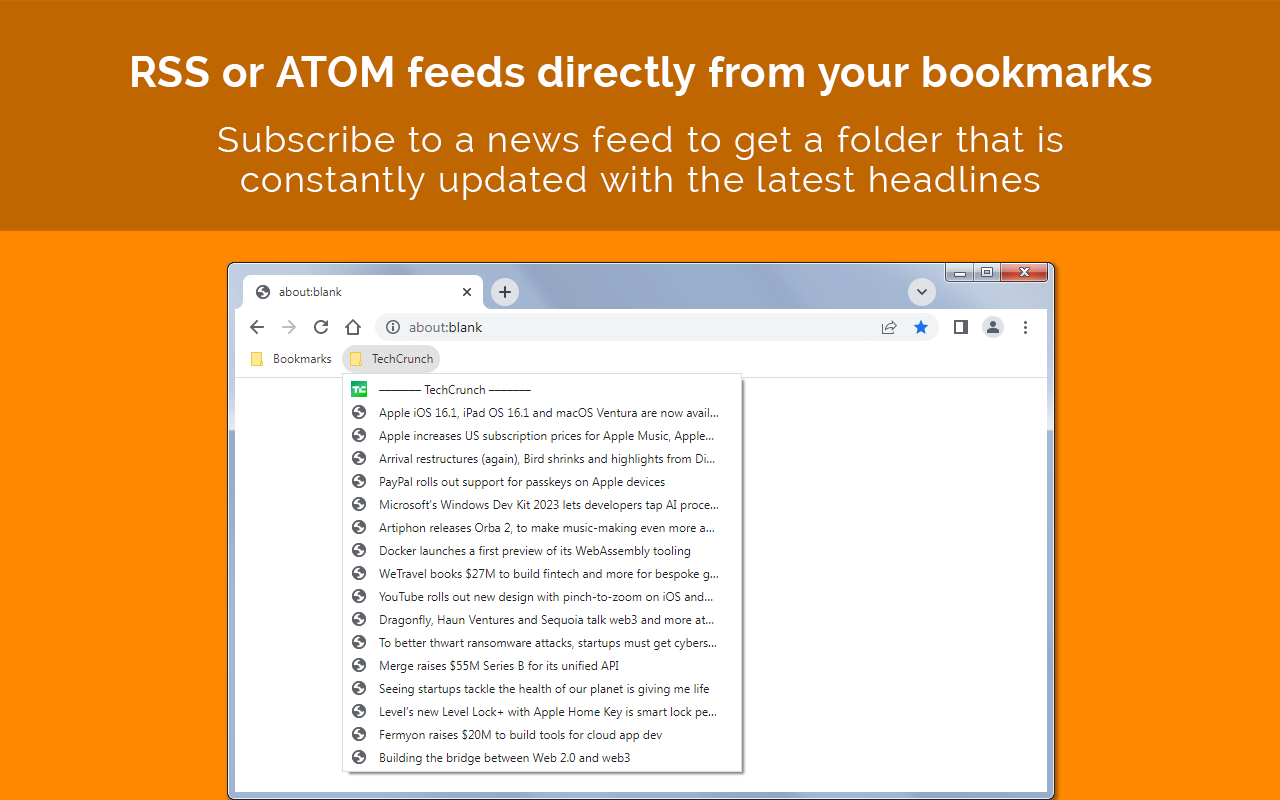
Task: Open PayPal passkeys headline
Action: coord(542,482)
